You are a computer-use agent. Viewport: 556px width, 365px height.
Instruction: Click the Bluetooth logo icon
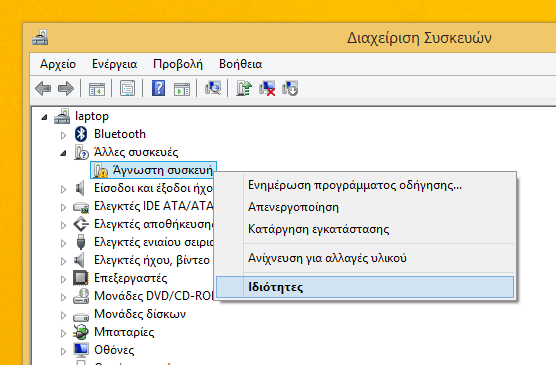click(81, 134)
